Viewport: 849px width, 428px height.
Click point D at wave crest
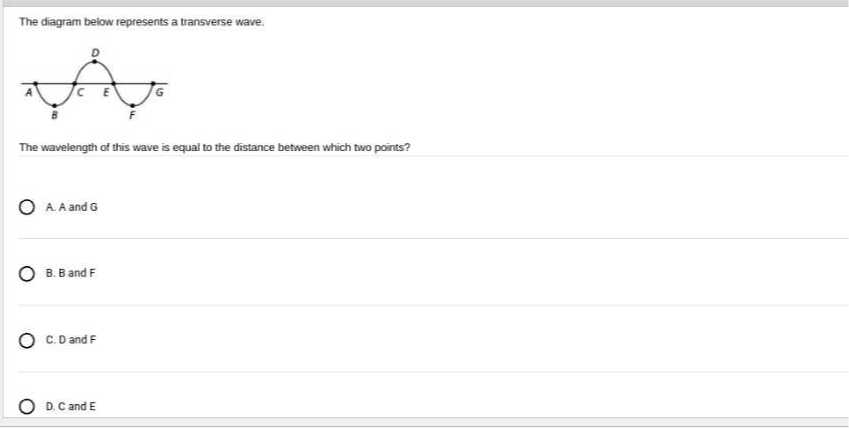click(x=95, y=62)
